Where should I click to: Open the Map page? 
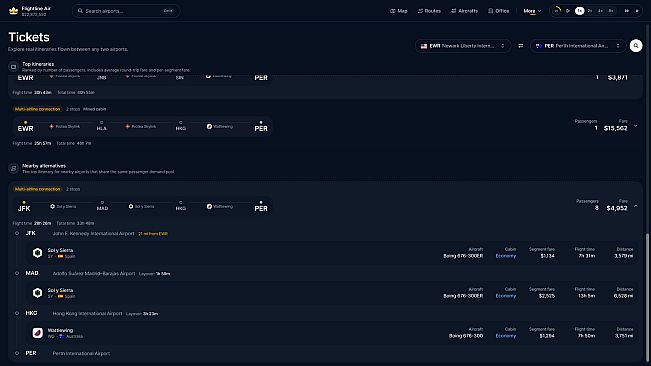point(399,11)
